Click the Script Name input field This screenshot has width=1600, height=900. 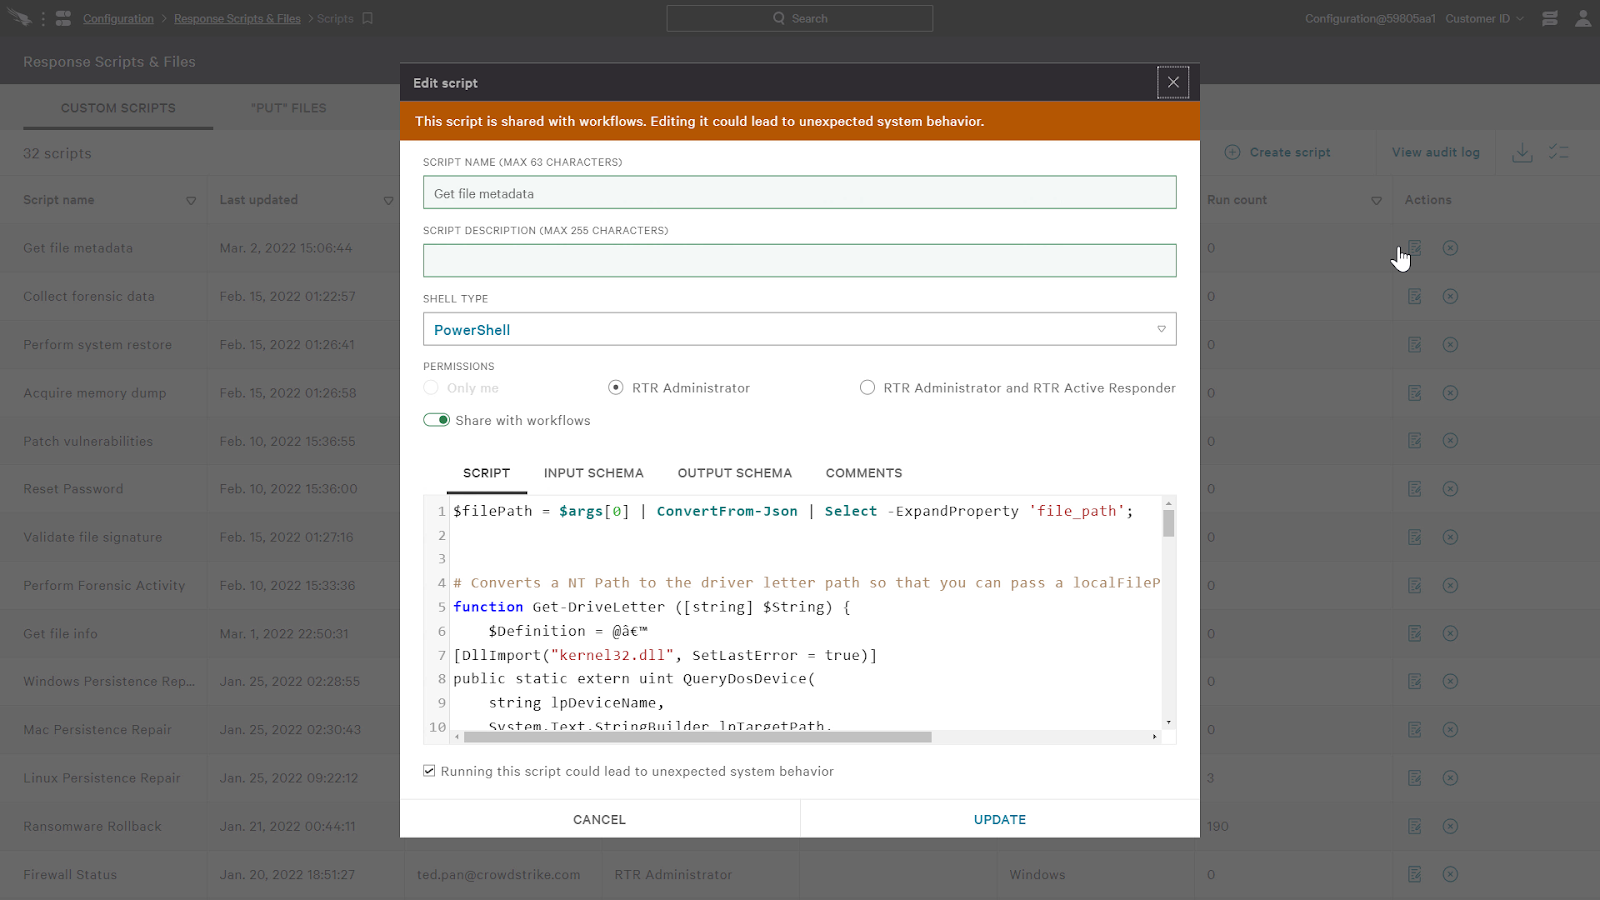tap(799, 193)
